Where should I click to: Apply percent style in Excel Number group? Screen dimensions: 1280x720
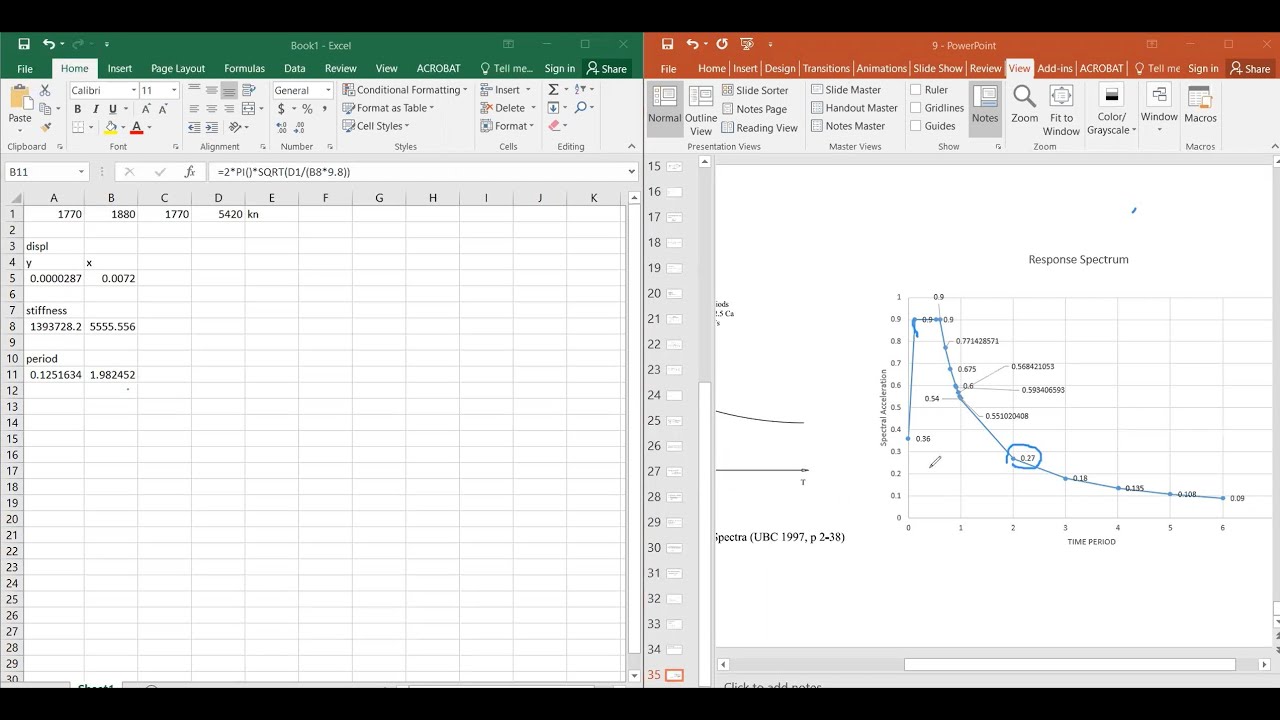point(307,109)
